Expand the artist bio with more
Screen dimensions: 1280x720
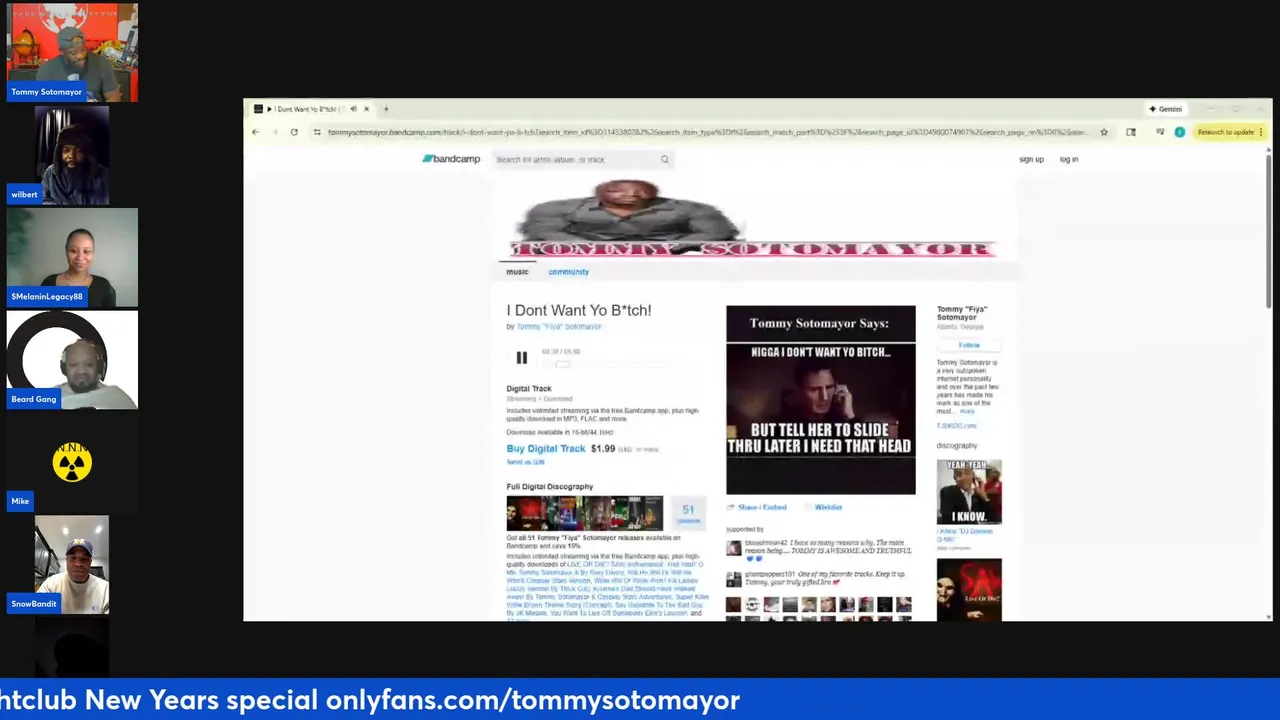[x=967, y=411]
